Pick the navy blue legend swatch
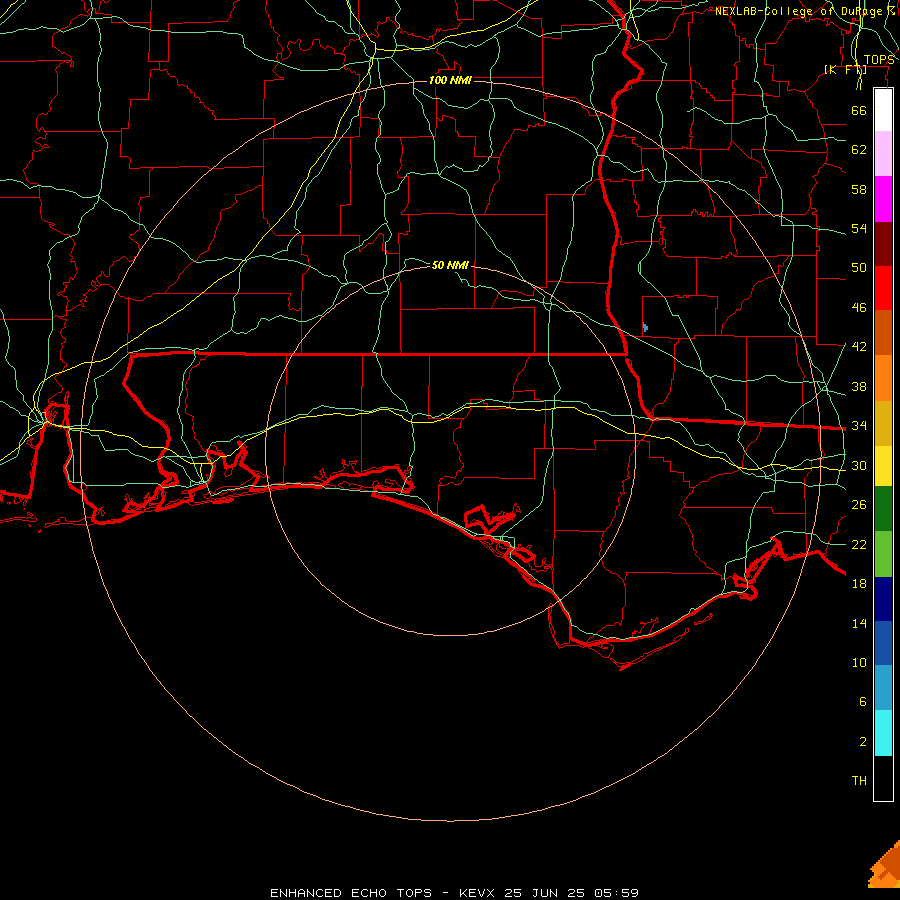900x900 pixels. (x=883, y=599)
